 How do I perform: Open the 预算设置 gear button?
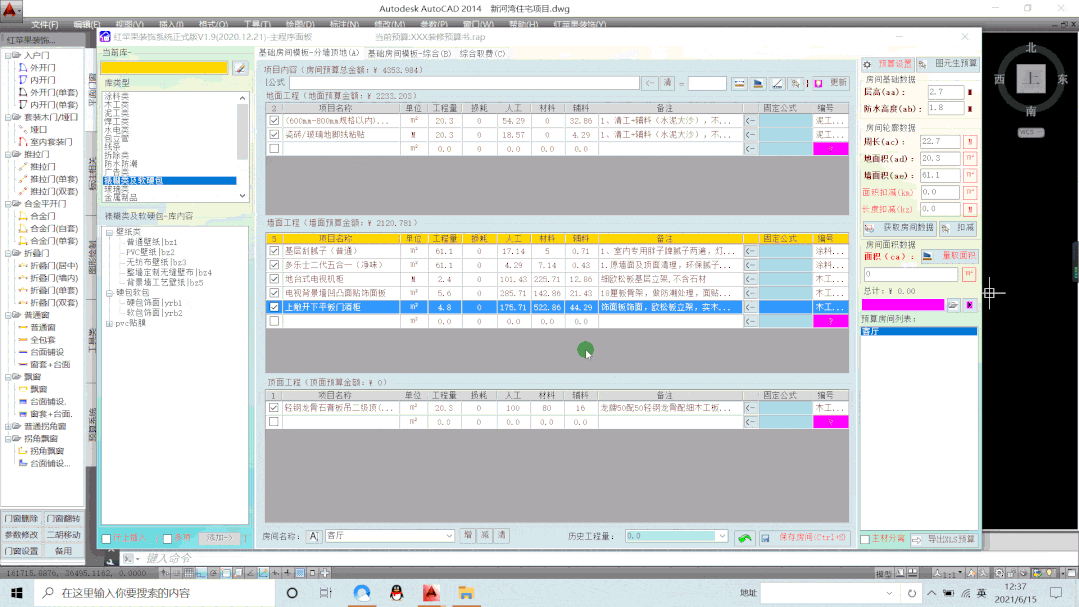[x=887, y=64]
